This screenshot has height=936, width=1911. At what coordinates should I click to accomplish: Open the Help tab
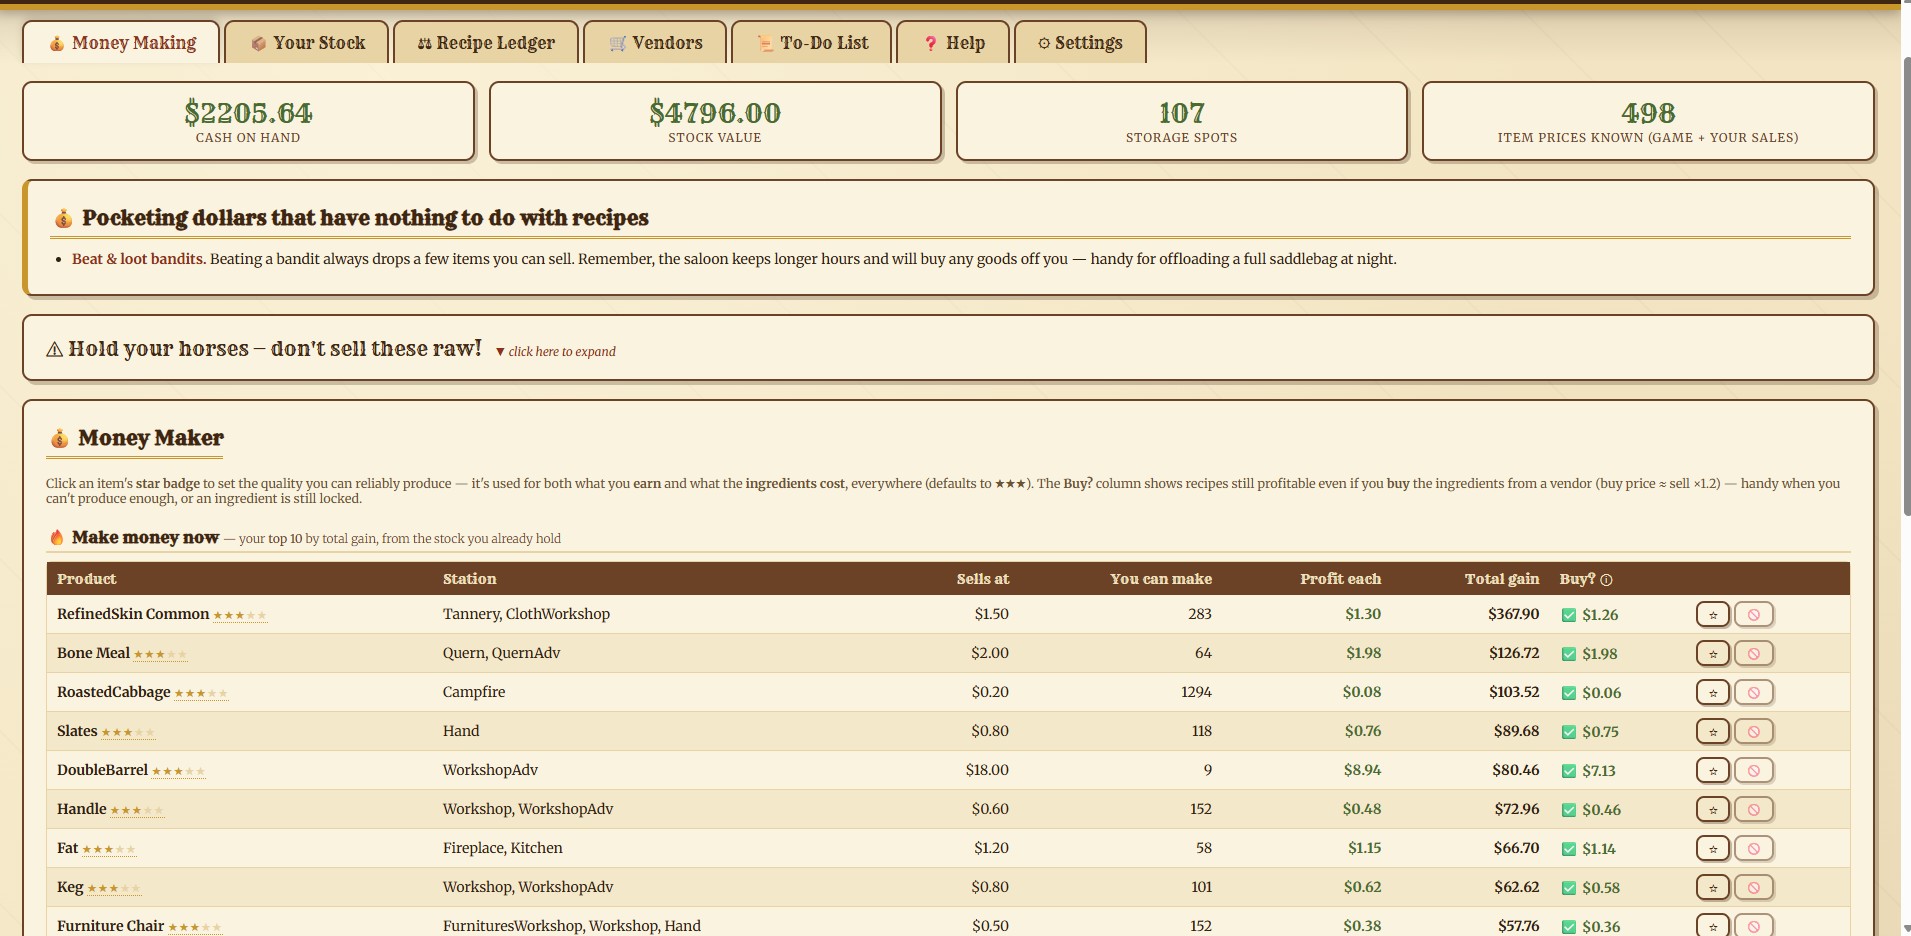(953, 43)
